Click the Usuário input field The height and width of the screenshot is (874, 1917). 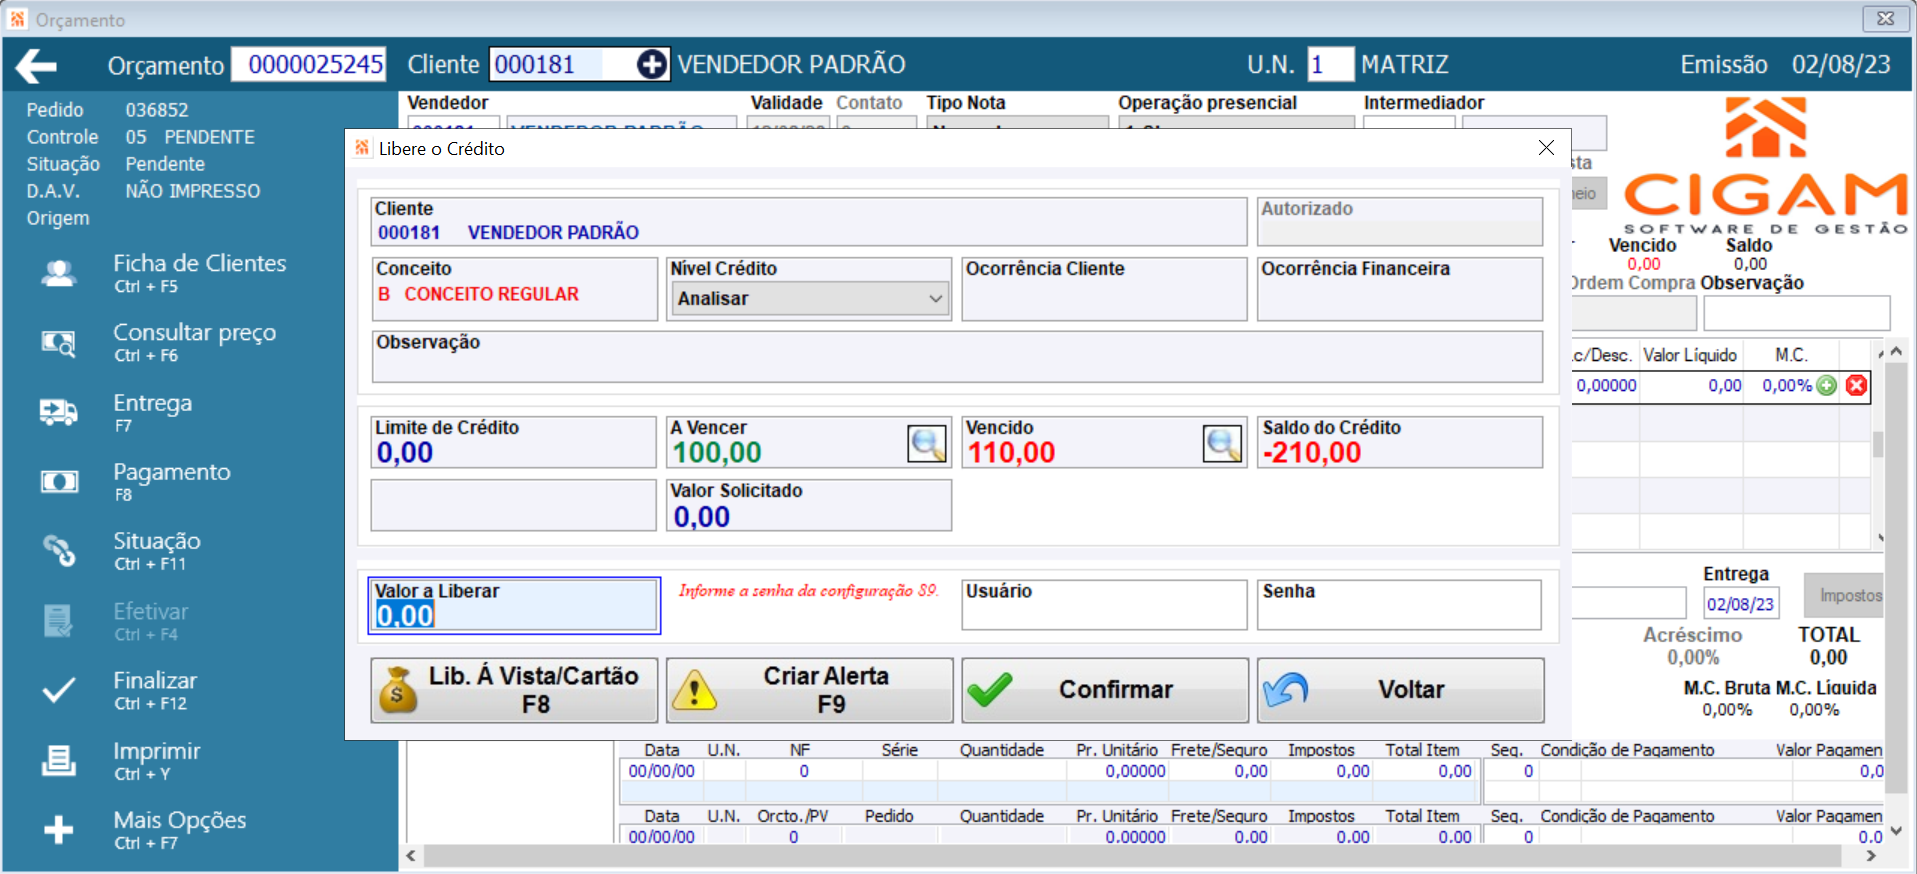1104,605
